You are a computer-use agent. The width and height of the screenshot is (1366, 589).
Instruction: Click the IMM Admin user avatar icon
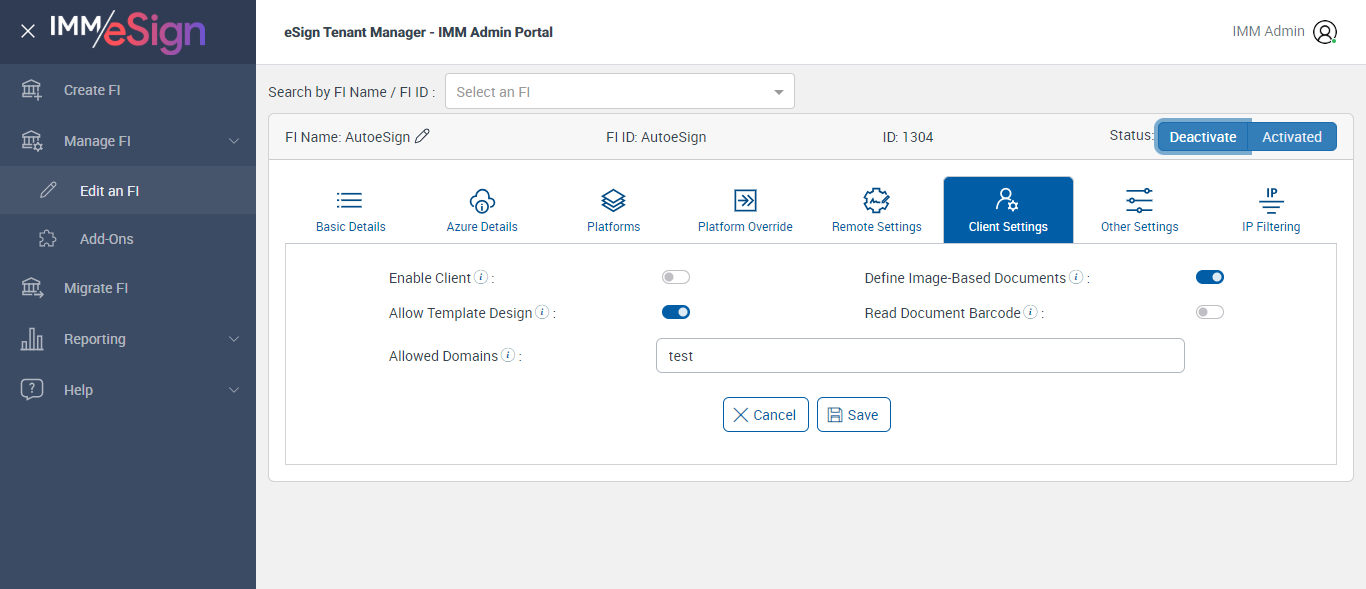pyautogui.click(x=1325, y=32)
